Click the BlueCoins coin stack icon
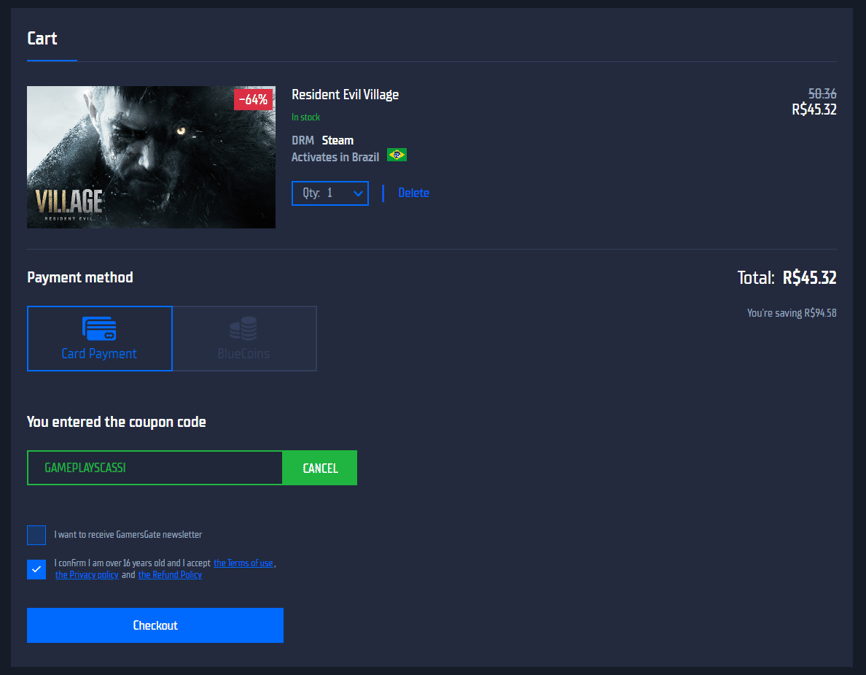 point(244,328)
